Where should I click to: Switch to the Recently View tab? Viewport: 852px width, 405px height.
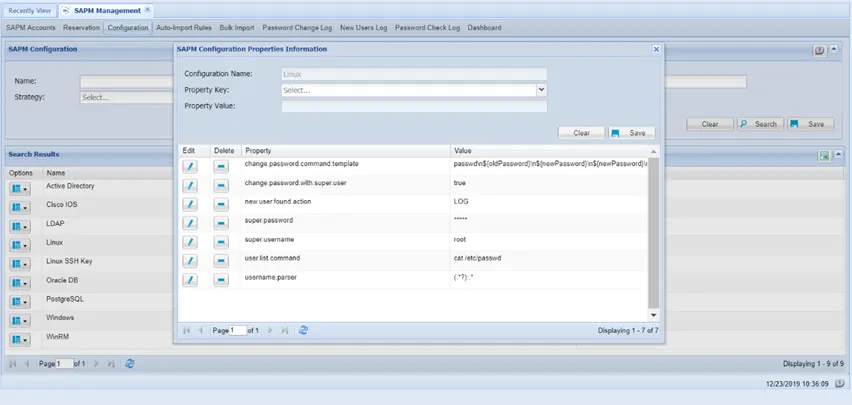pyautogui.click(x=30, y=10)
